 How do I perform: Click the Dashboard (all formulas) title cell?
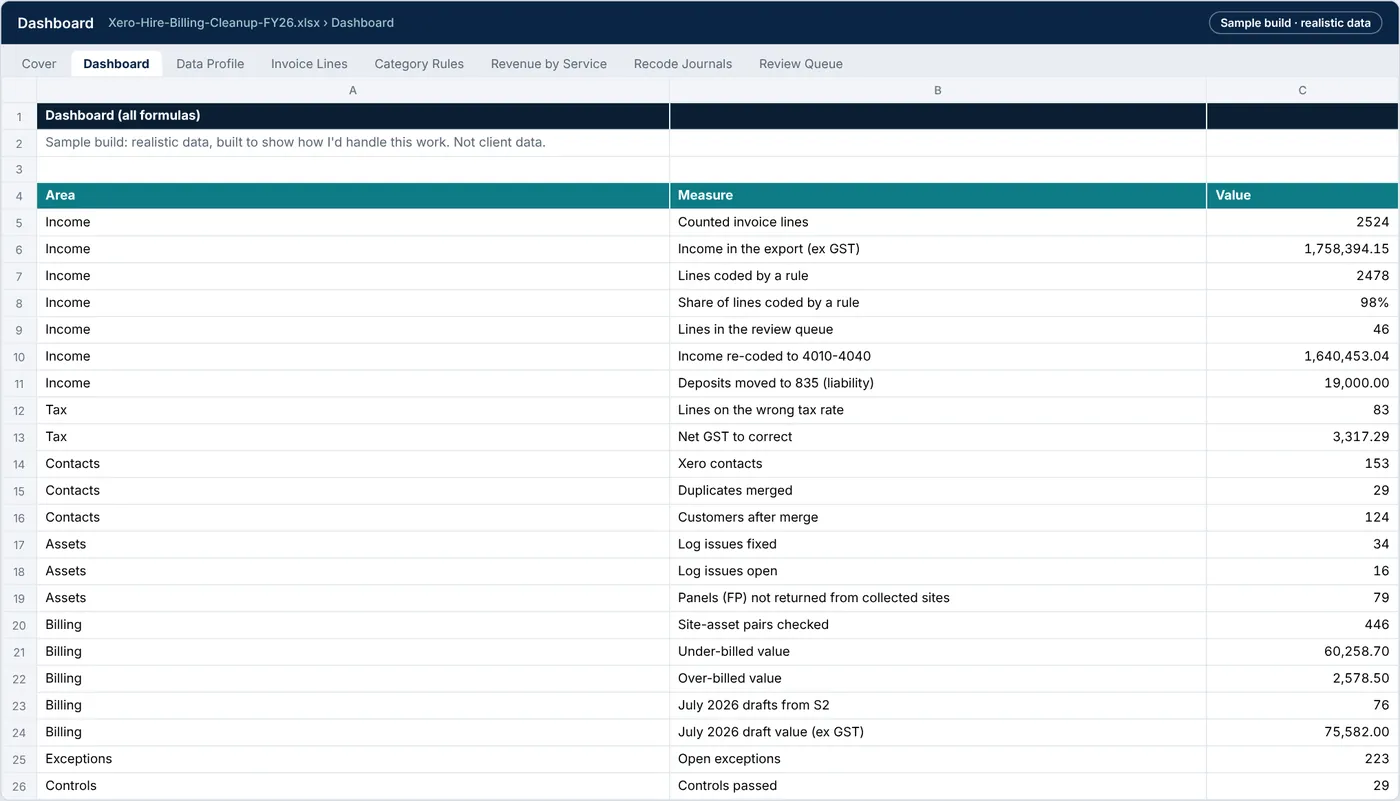353,116
